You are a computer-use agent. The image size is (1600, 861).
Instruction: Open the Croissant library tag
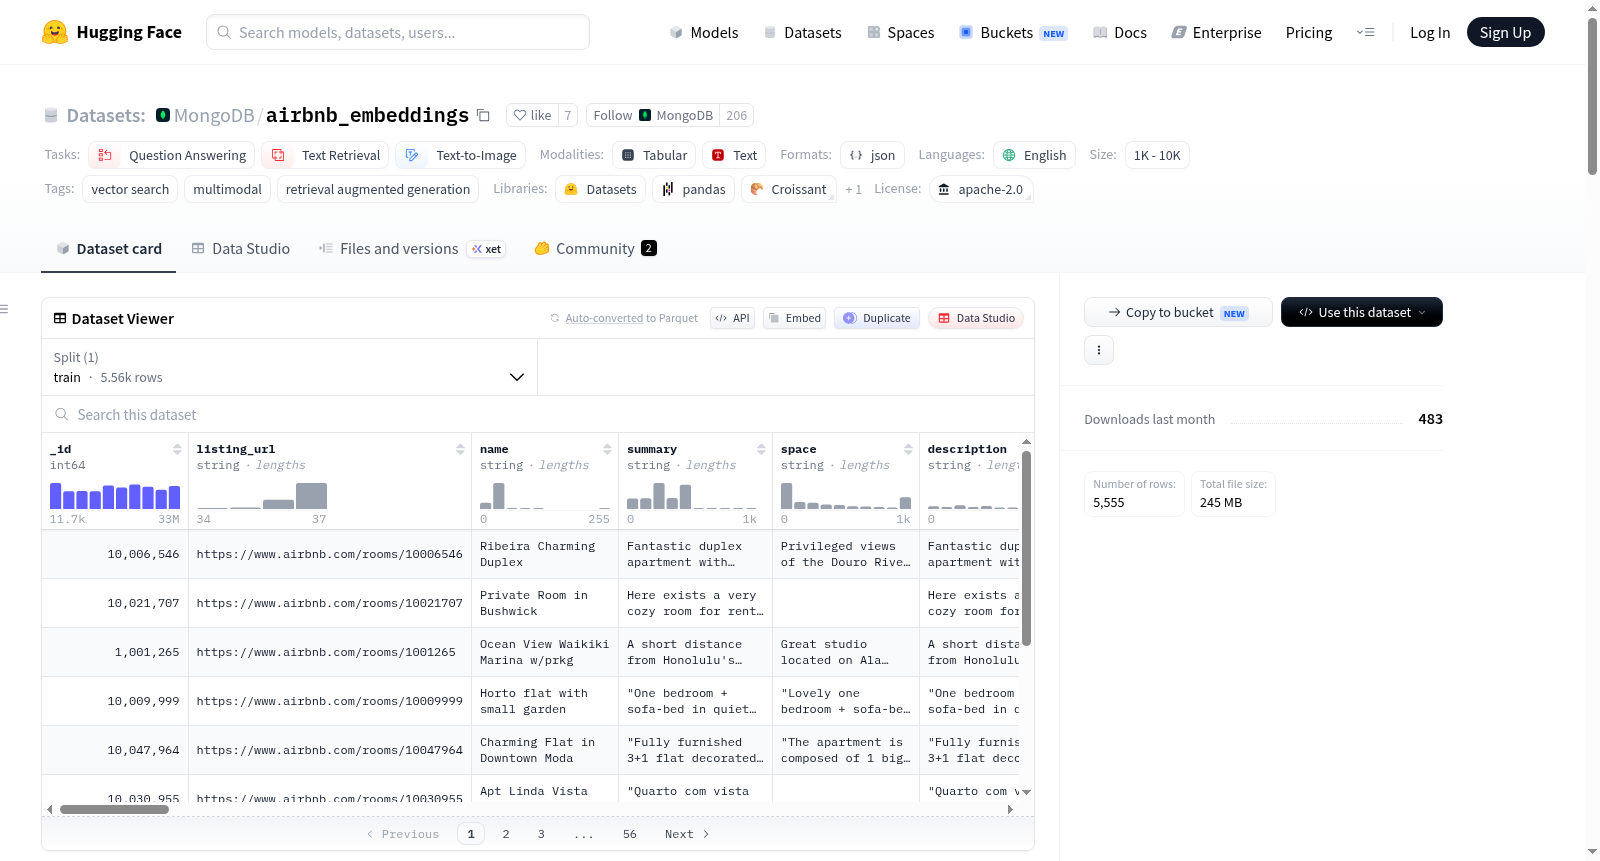788,189
